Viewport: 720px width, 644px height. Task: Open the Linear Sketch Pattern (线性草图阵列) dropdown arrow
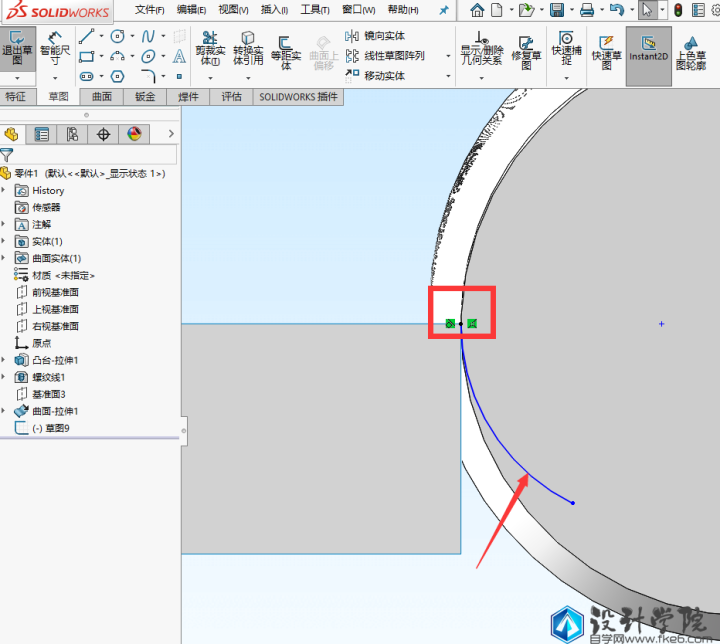click(x=448, y=56)
